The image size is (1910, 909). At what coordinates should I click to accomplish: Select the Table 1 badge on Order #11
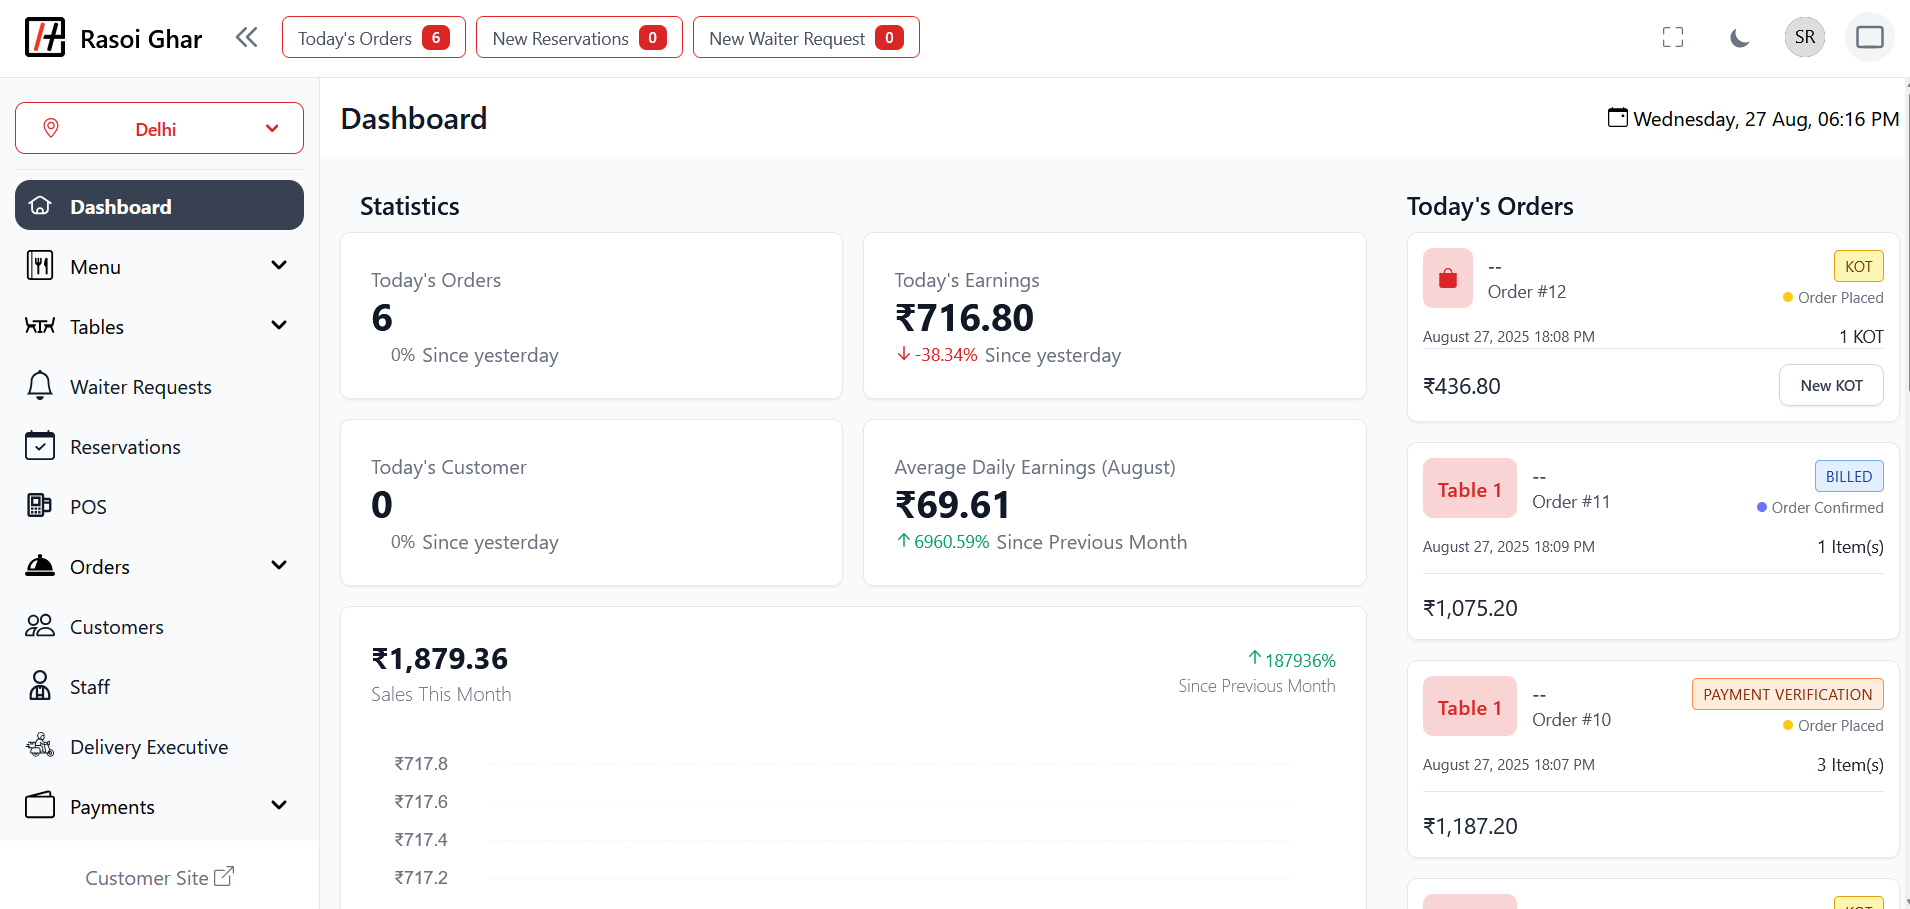(1469, 489)
